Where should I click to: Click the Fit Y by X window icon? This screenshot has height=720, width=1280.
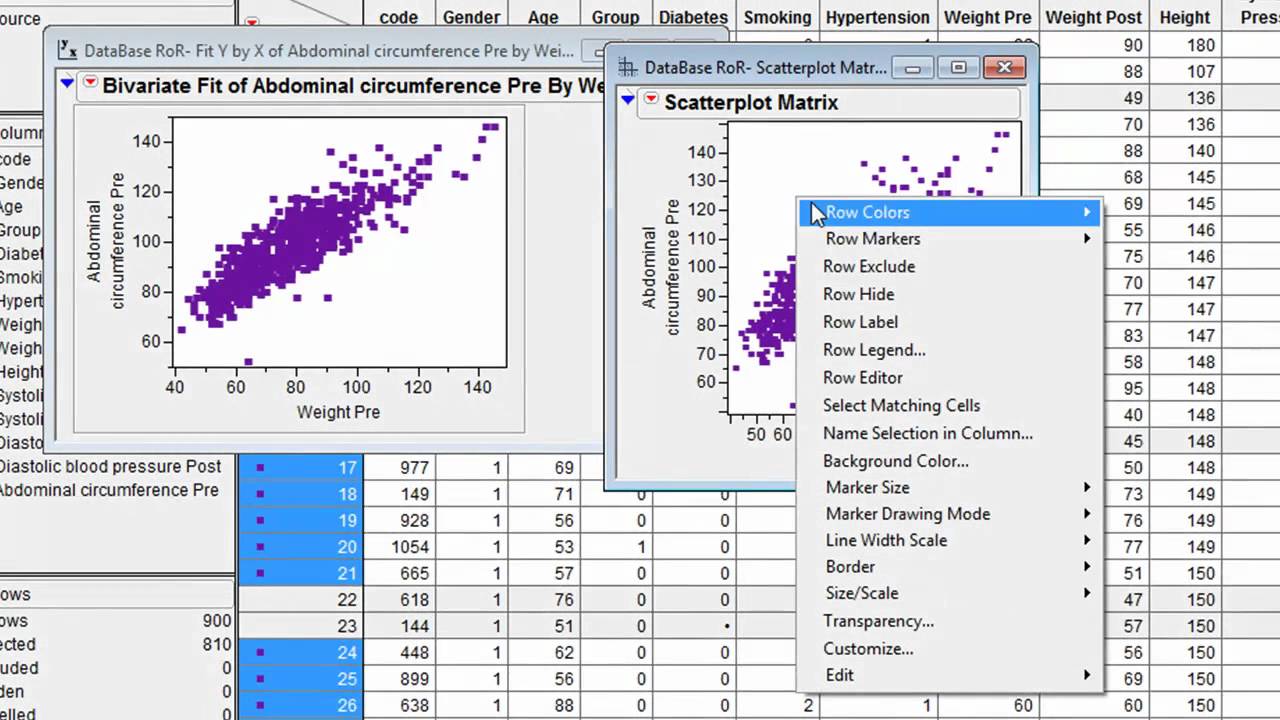(67, 50)
